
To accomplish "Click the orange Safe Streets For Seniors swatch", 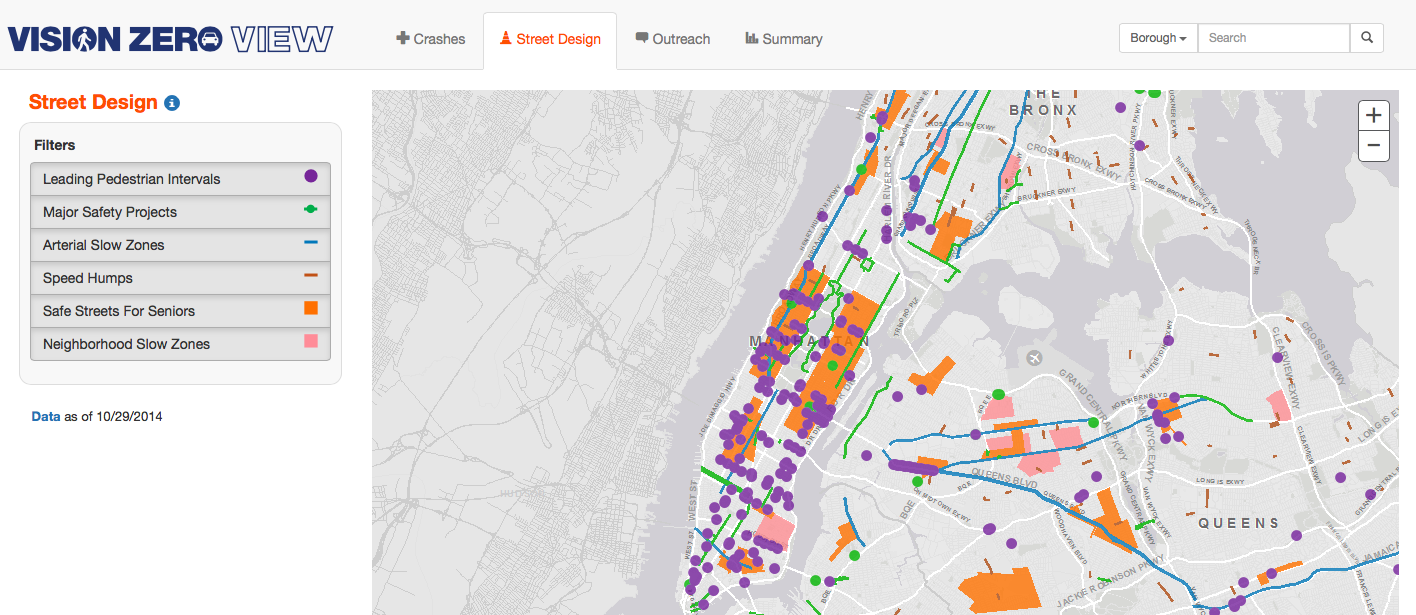I will click(311, 308).
